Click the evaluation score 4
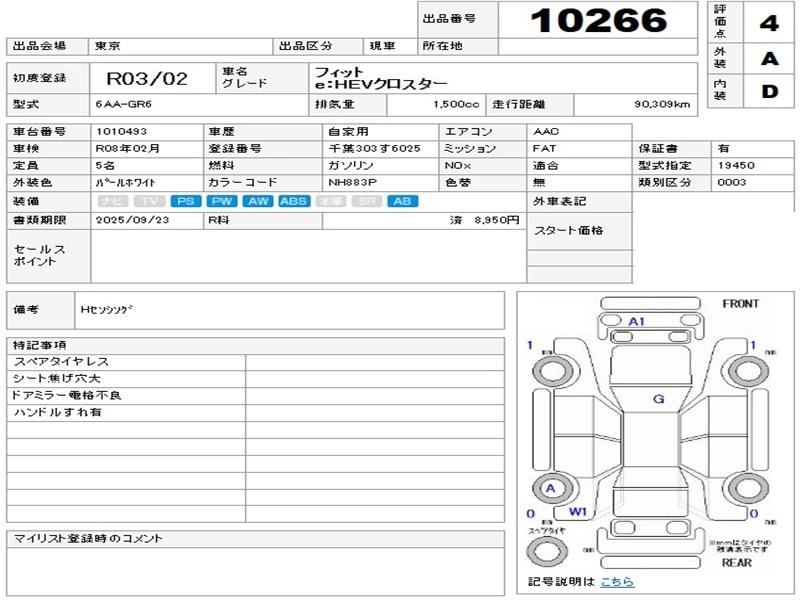The height and width of the screenshot is (600, 800). tap(769, 23)
